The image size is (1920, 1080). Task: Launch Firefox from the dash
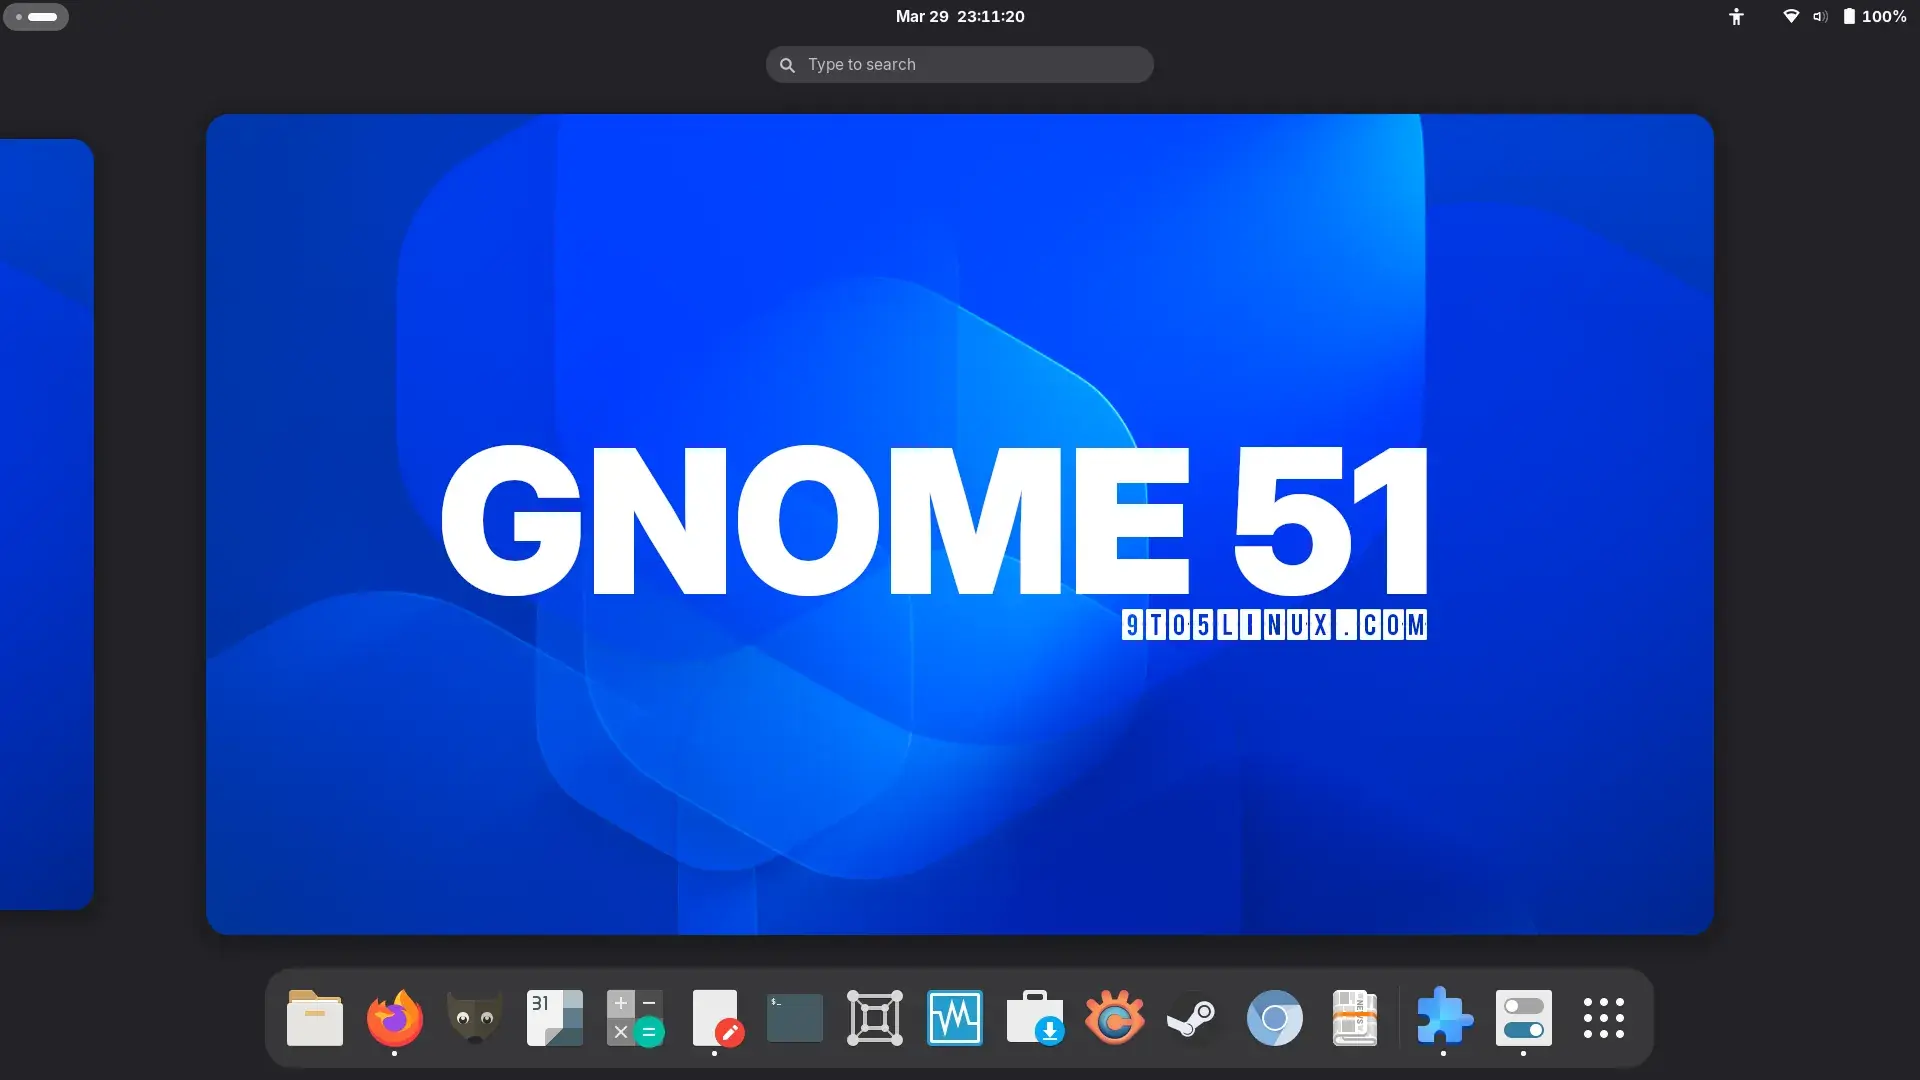[x=395, y=1018]
